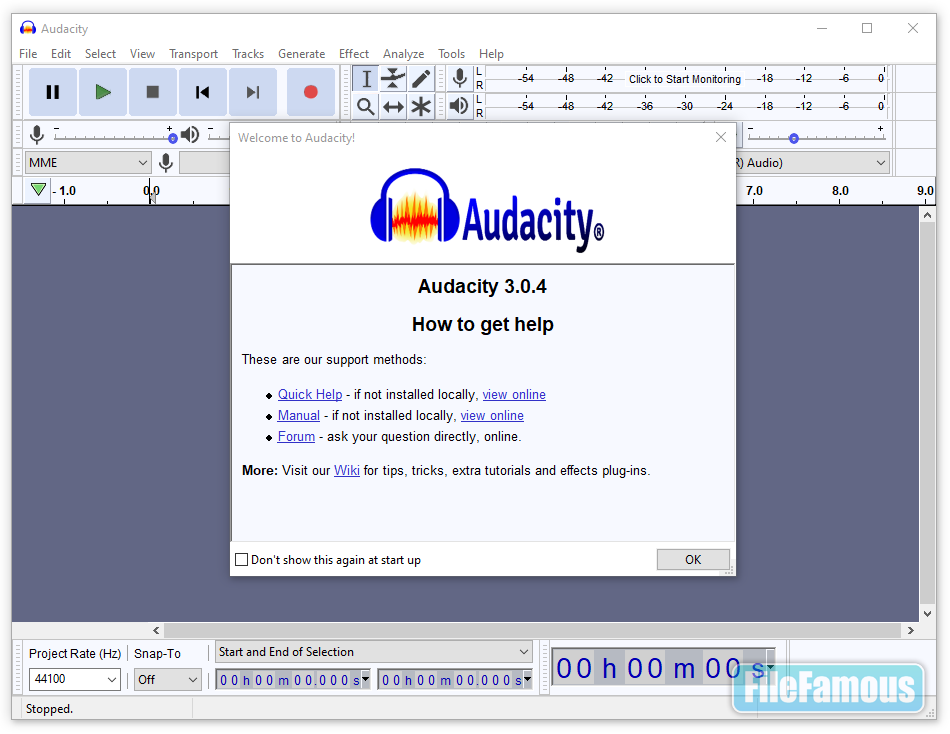This screenshot has width=950, height=734.
Task: Open the View menu
Action: [x=142, y=54]
